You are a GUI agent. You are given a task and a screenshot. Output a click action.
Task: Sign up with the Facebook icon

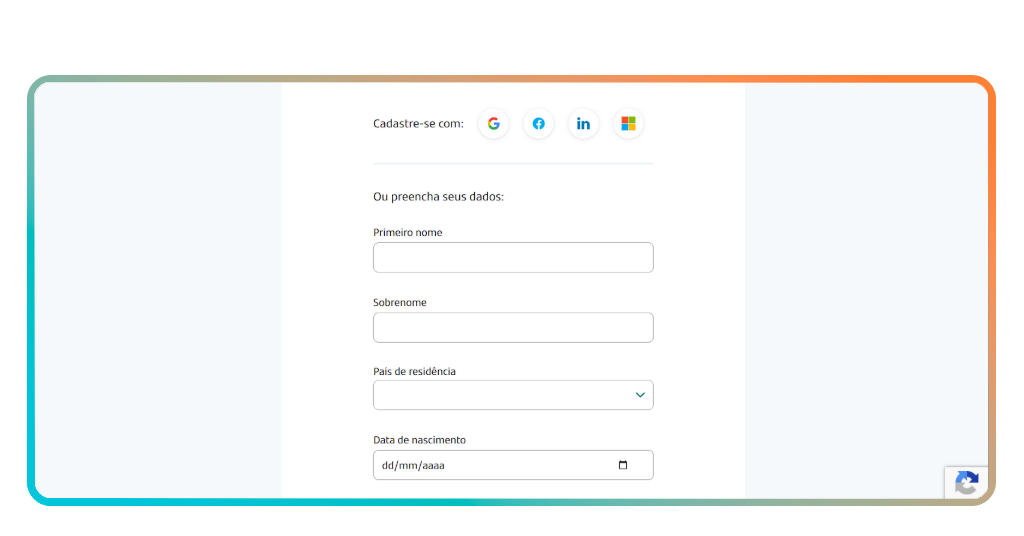point(539,123)
